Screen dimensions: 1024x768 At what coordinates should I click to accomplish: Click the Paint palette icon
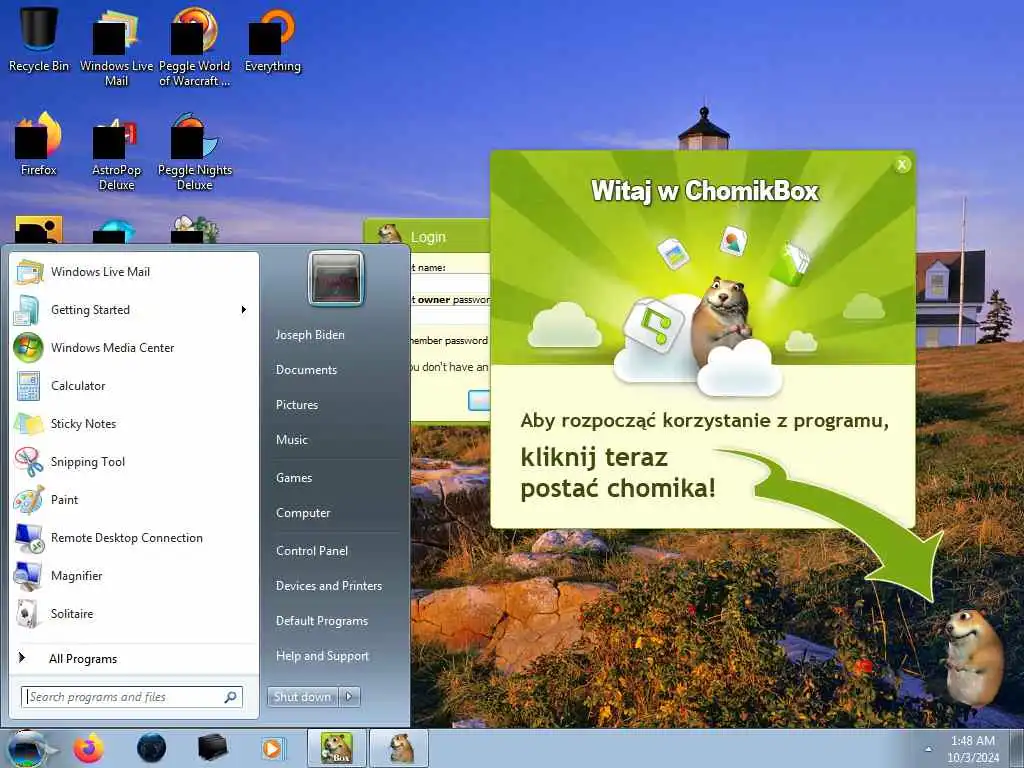tap(29, 500)
